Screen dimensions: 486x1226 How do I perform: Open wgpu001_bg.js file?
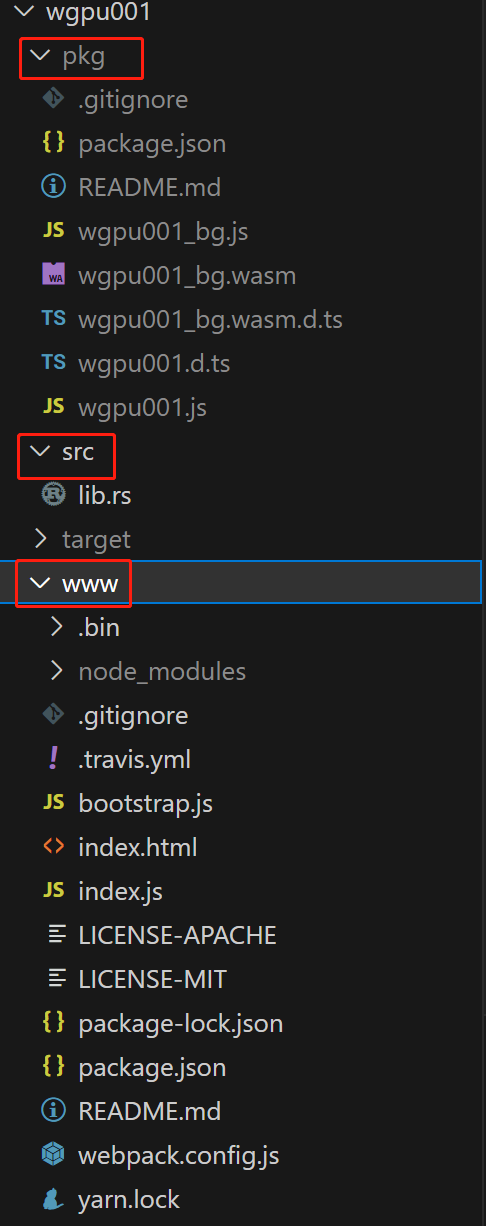(x=163, y=231)
